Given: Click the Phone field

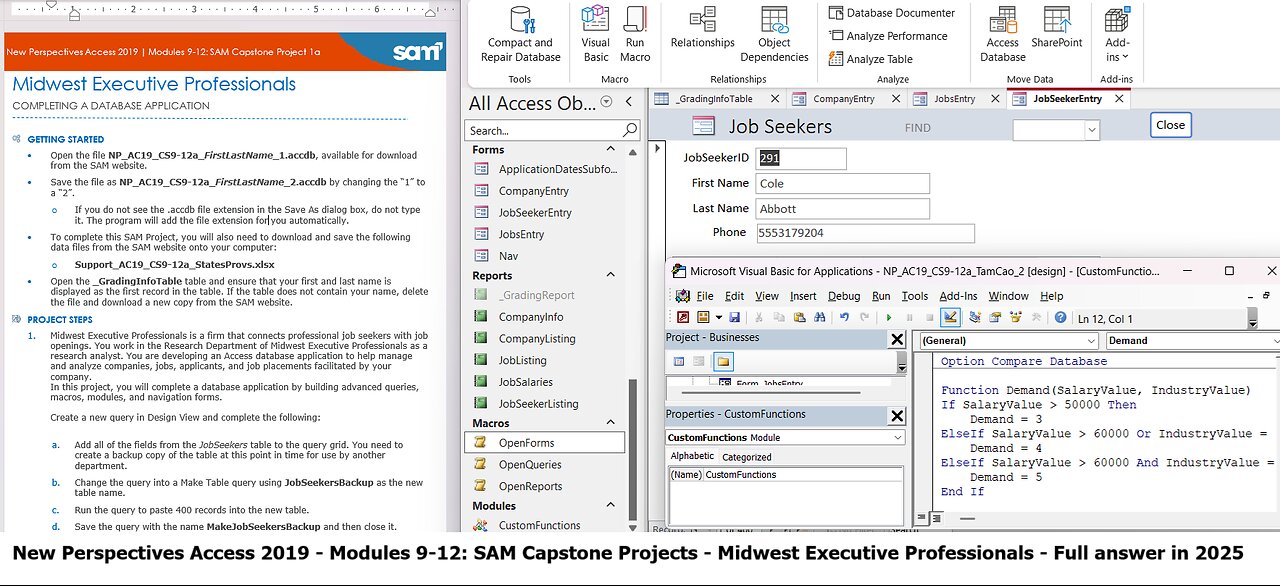Looking at the screenshot, I should [865, 233].
